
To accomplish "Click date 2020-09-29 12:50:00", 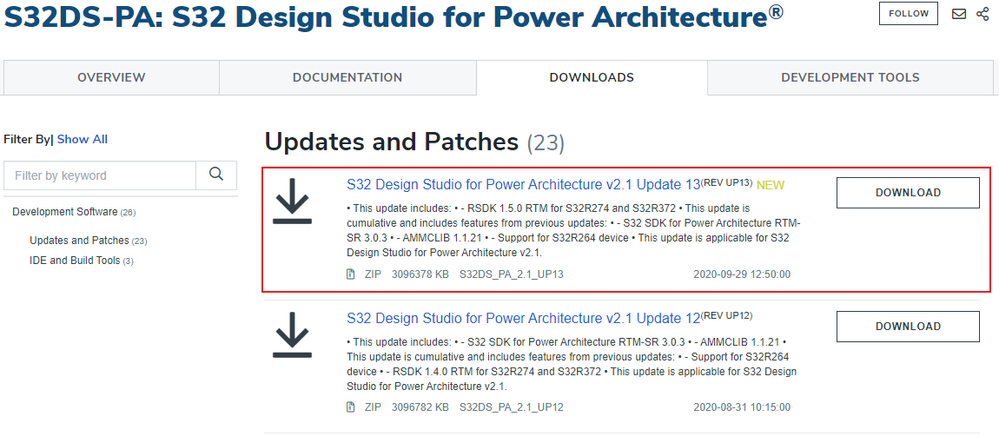I will pyautogui.click(x=742, y=274).
